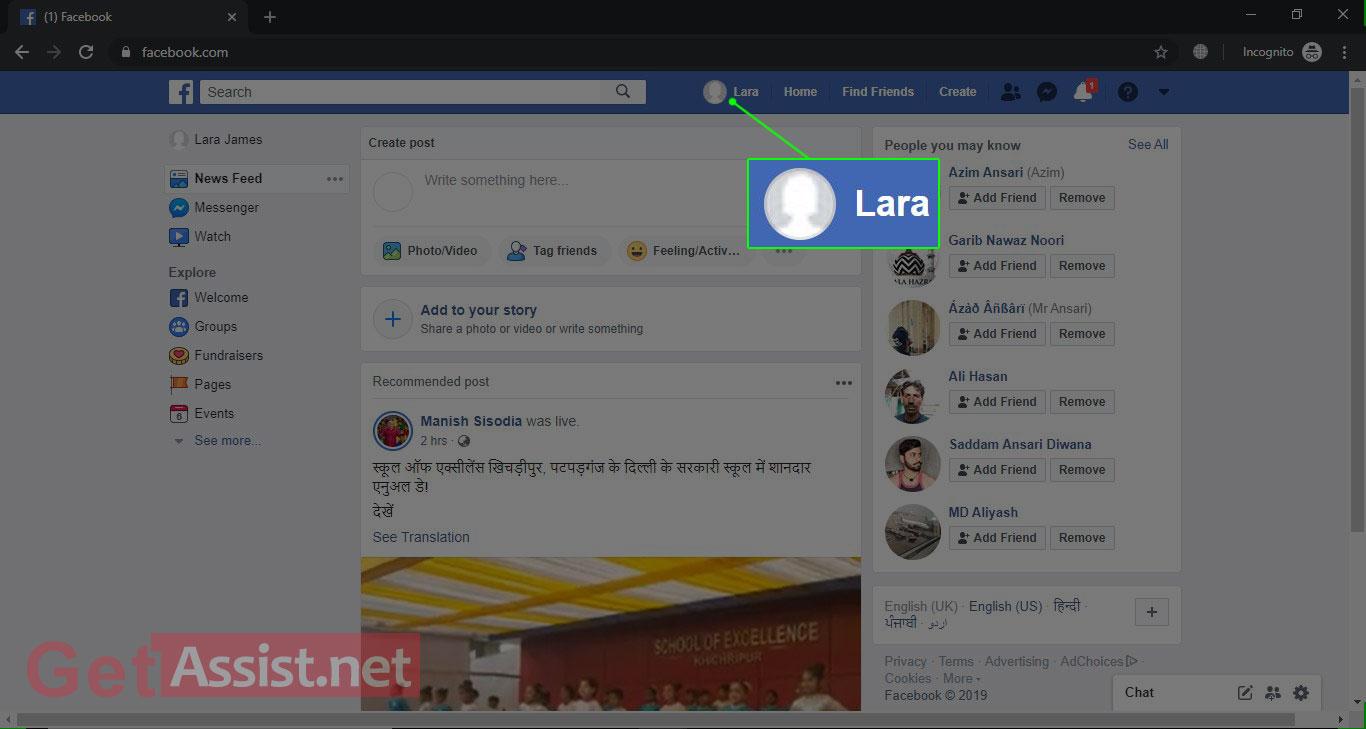Click the Lara profile picture in top bar
1366x729 pixels.
click(714, 92)
